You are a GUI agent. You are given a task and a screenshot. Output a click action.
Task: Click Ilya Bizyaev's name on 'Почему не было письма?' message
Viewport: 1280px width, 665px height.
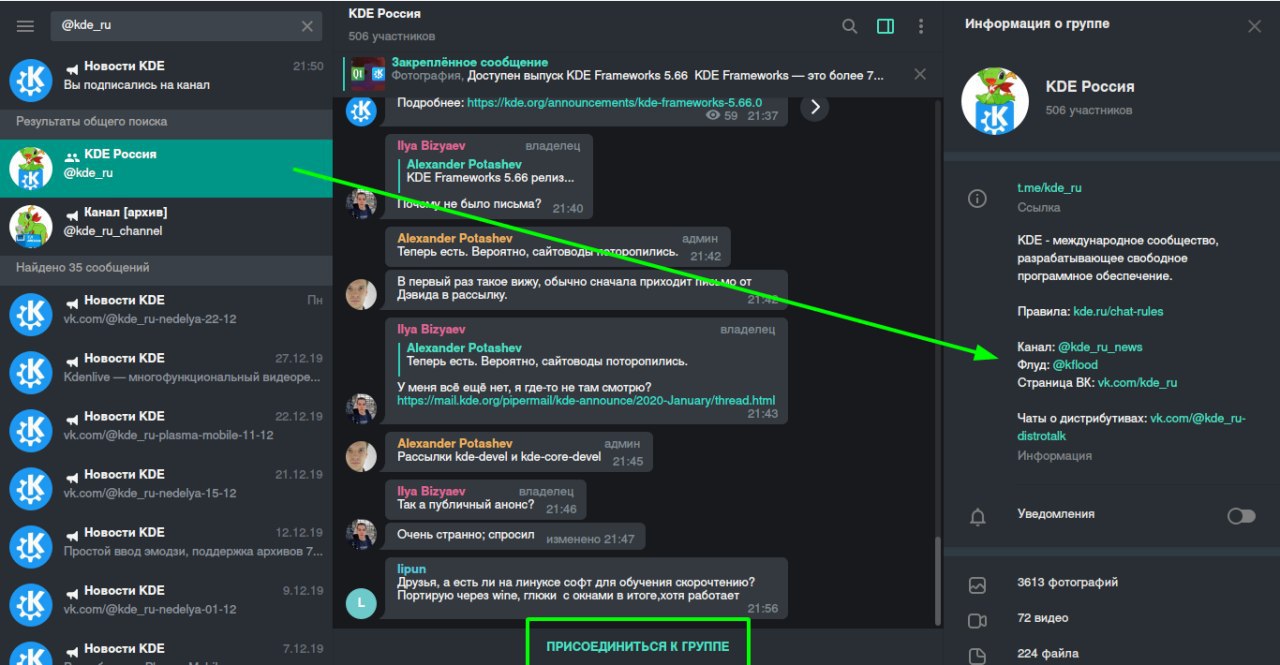431,146
